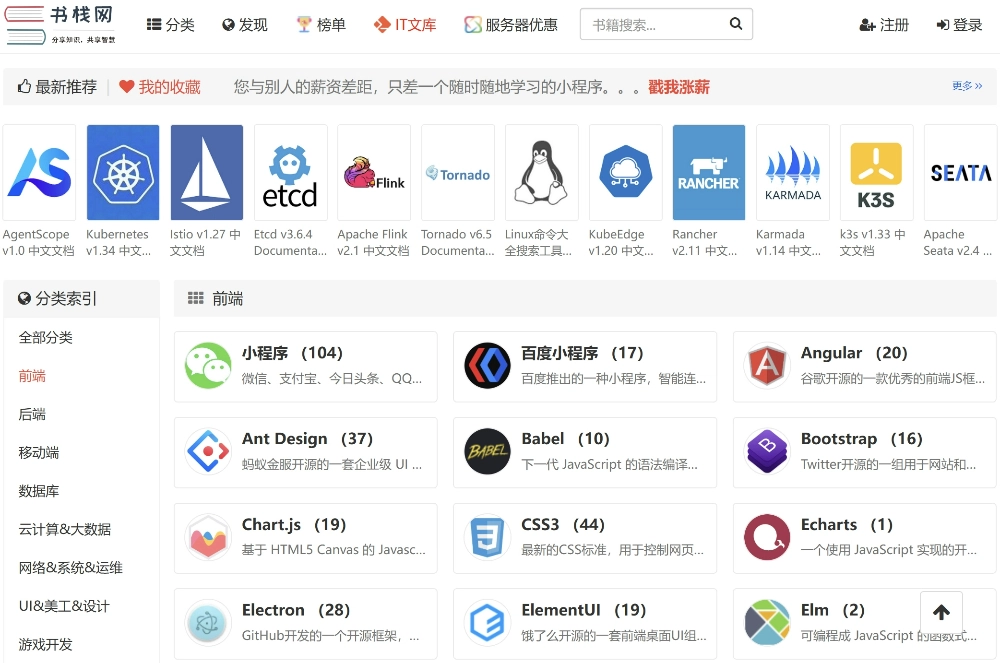This screenshot has height=663, width=1000.
Task: Select 云计算&大数据 category in sidebar
Action: 65,529
